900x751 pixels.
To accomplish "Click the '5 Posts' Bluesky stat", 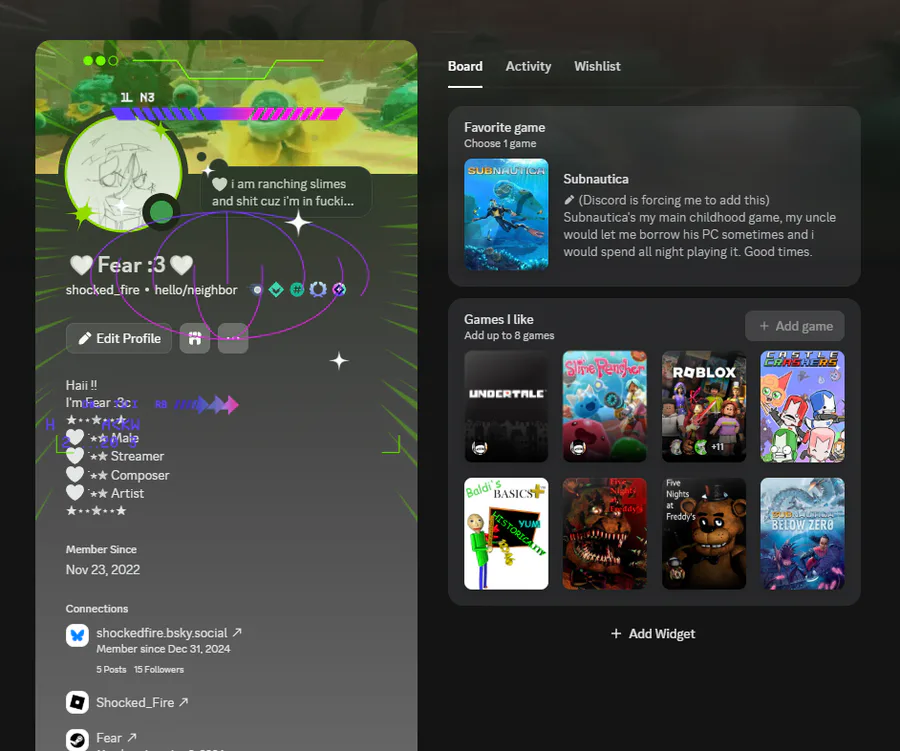I will tap(111, 669).
